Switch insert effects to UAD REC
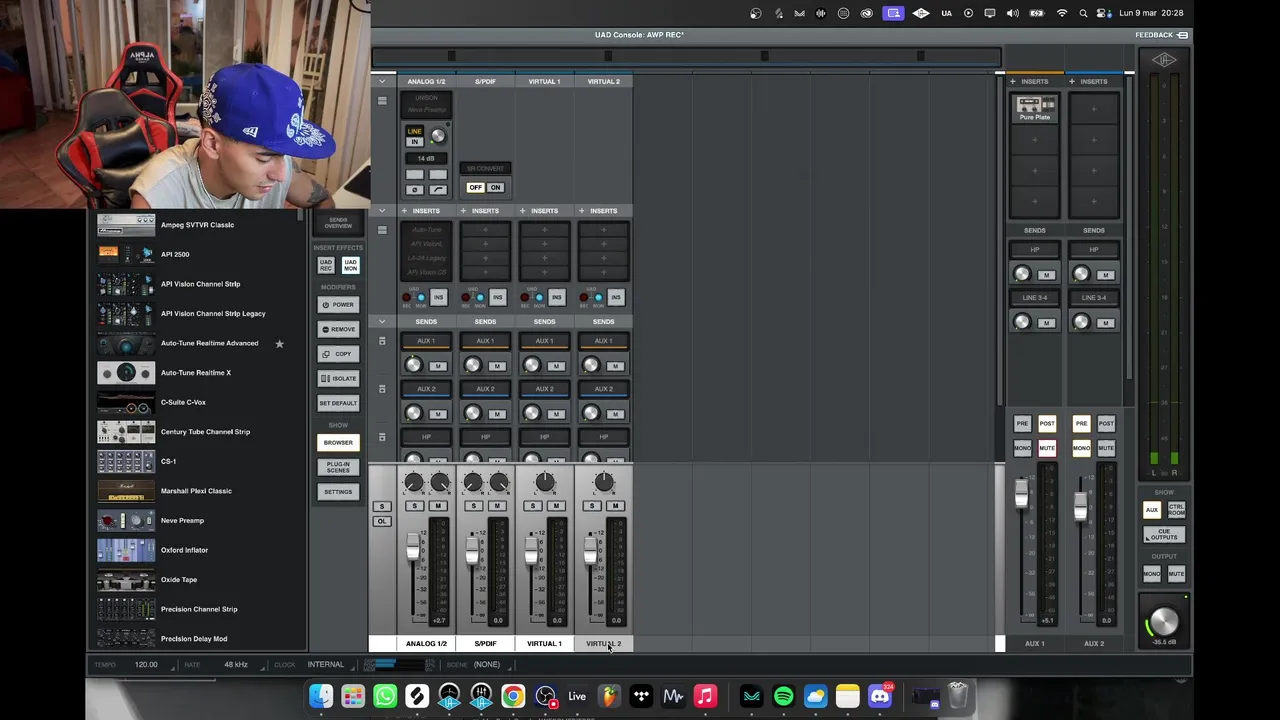Screen dimensions: 1280x720 click(x=326, y=265)
